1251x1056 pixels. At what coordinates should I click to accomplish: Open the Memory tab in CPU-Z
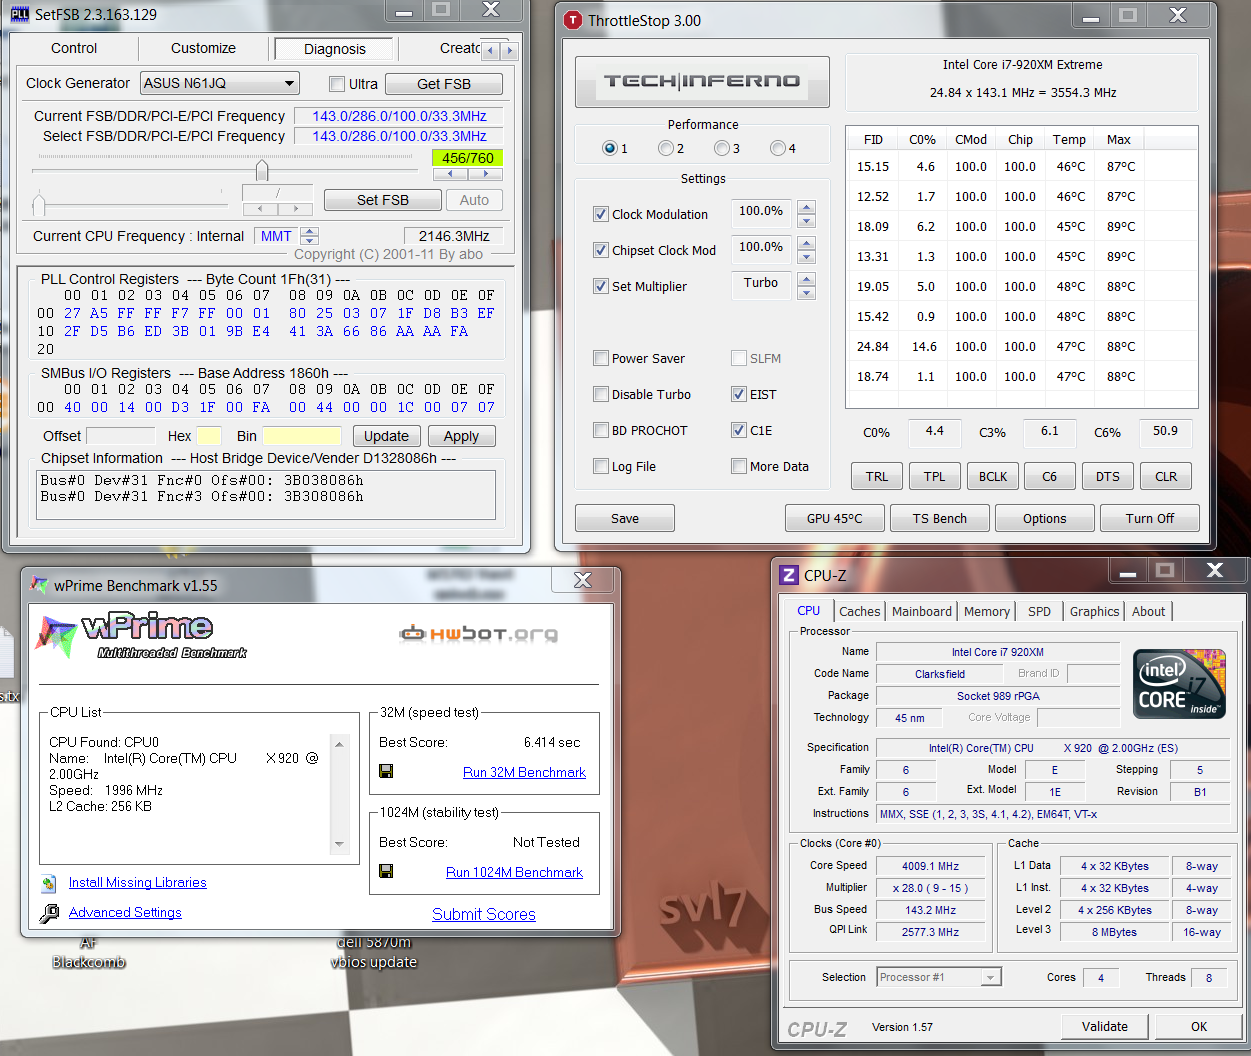pos(987,611)
